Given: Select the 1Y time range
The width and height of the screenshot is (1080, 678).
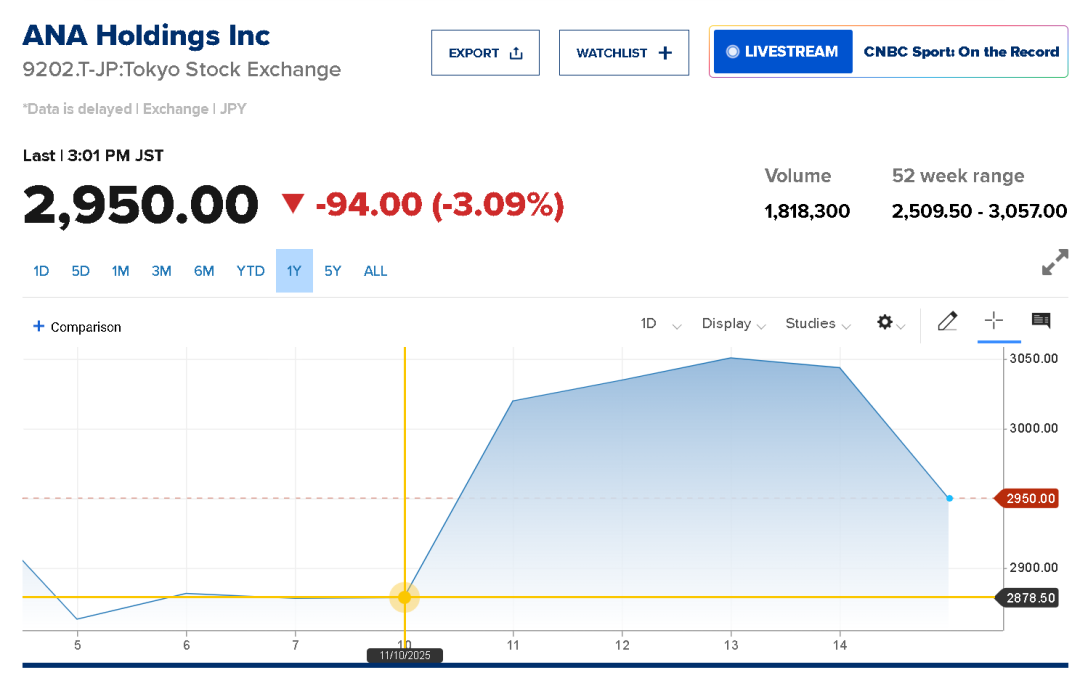Looking at the screenshot, I should (x=294, y=271).
